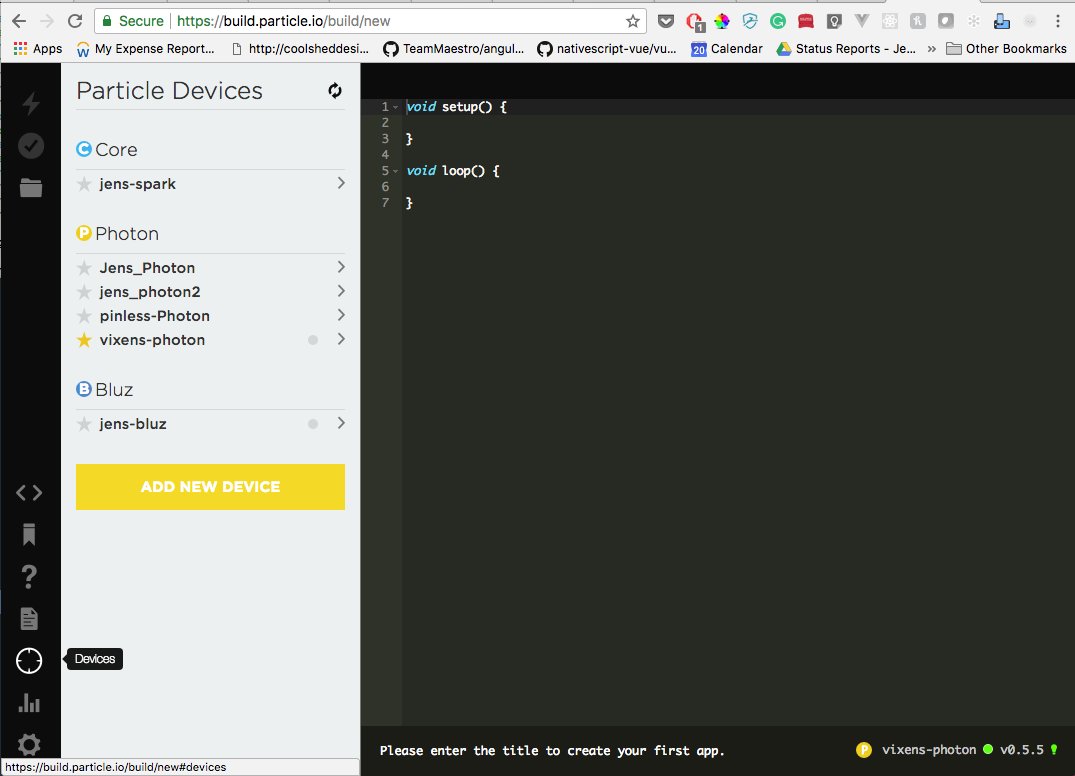Collapse the setup function fold arrow
The height and width of the screenshot is (776, 1075).
click(396, 107)
